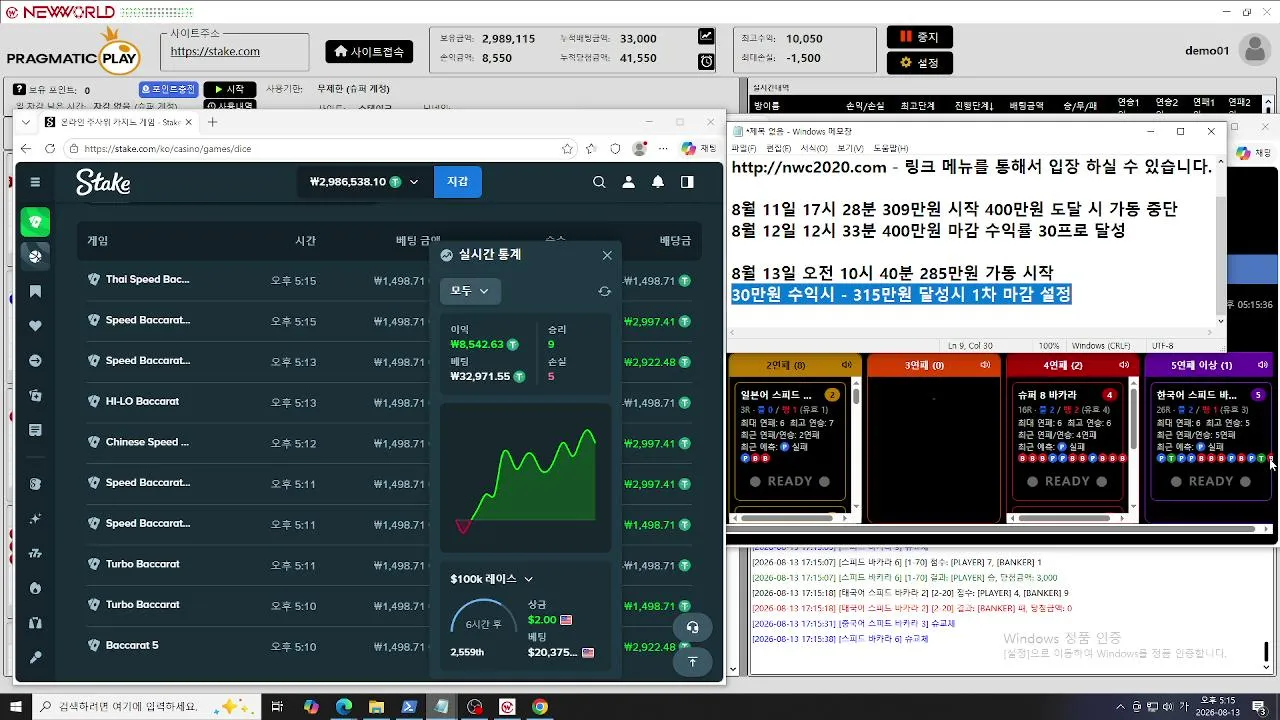The image size is (1280, 720).
Task: Open File Explorer from the taskbar
Action: [376, 707]
